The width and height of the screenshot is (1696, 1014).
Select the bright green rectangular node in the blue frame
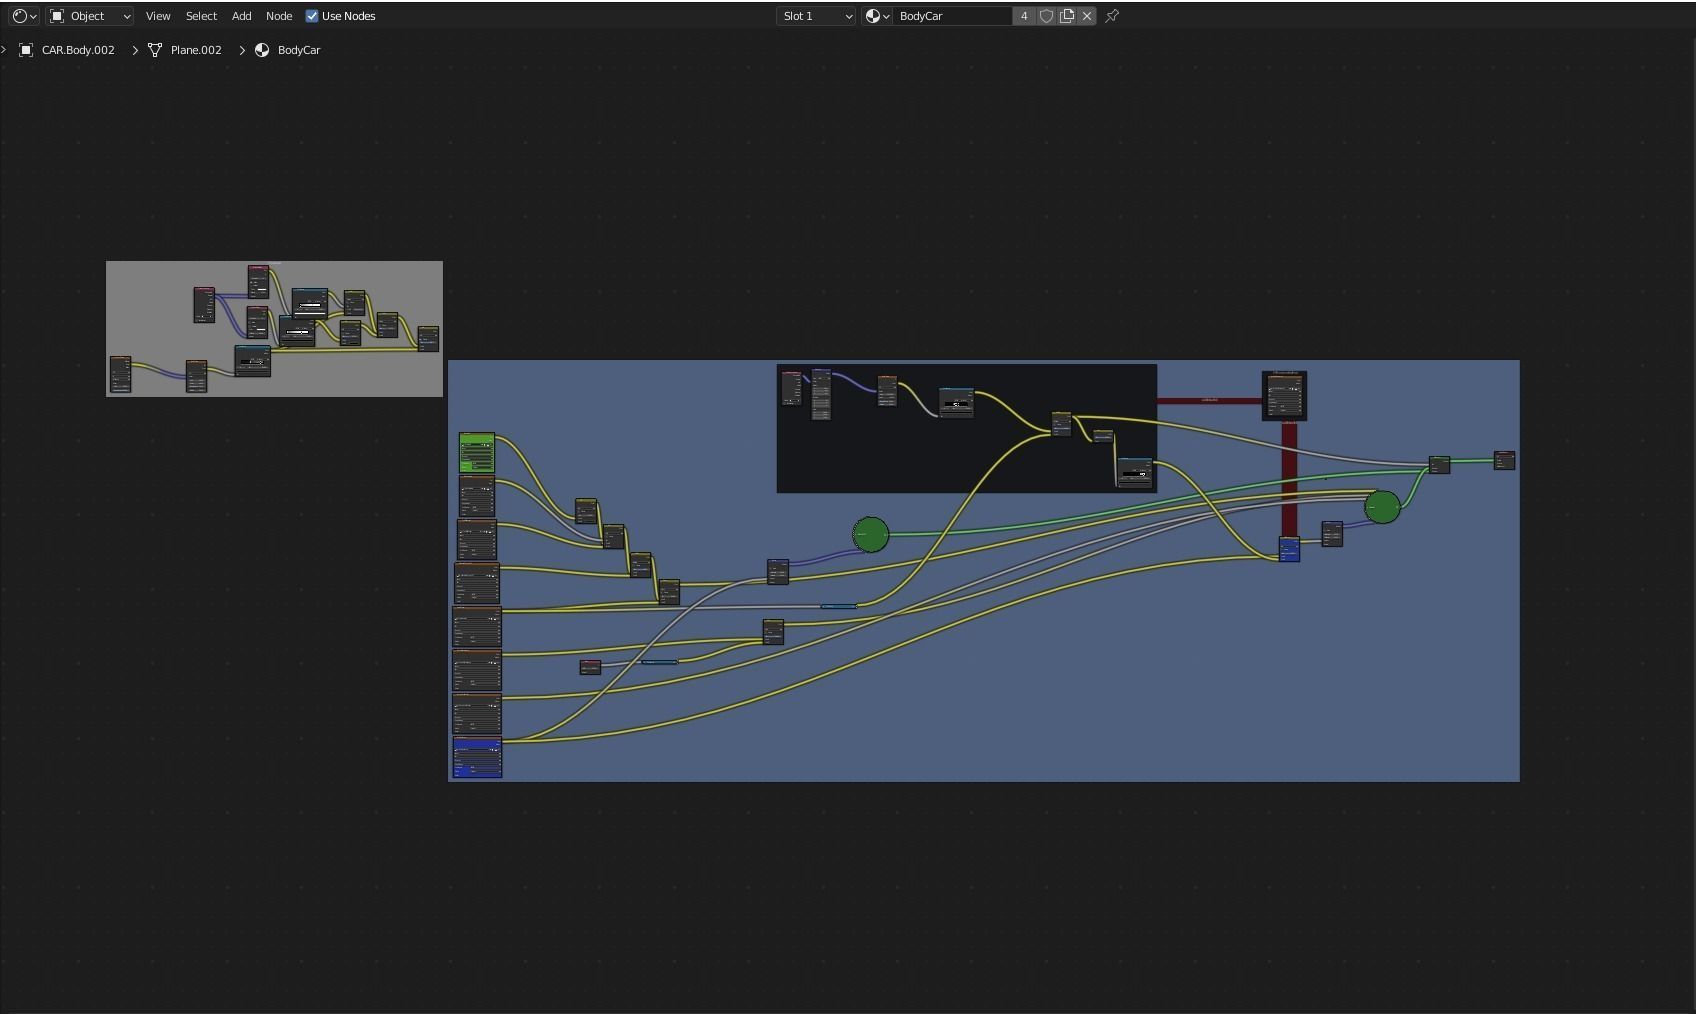(x=477, y=453)
